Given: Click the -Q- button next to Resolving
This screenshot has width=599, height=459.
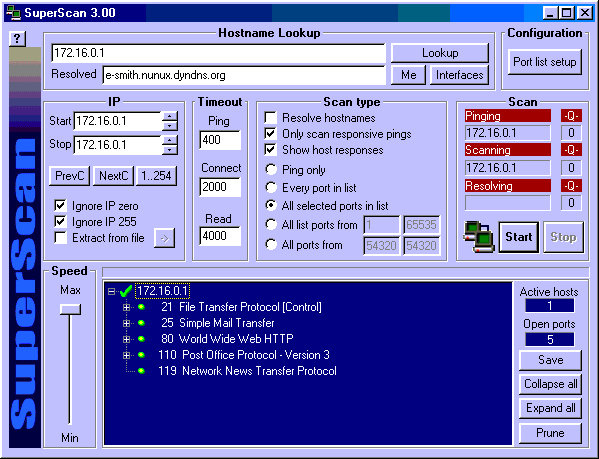Looking at the screenshot, I should click(571, 186).
